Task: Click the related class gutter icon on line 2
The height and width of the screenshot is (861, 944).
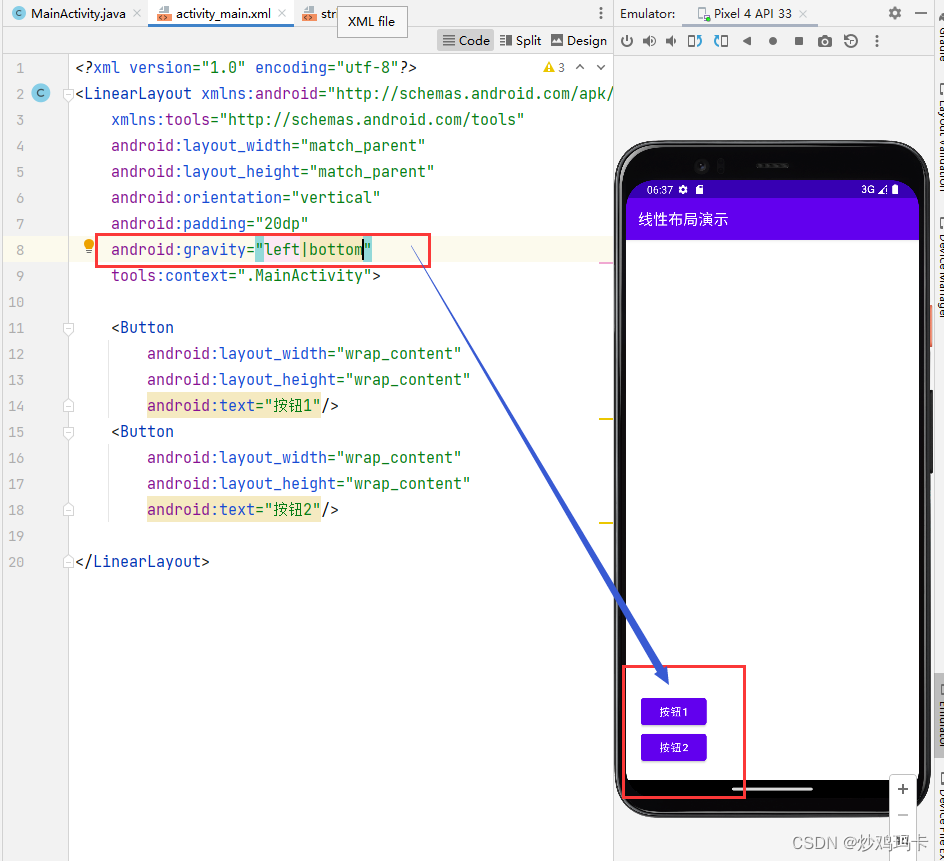Action: [x=40, y=93]
